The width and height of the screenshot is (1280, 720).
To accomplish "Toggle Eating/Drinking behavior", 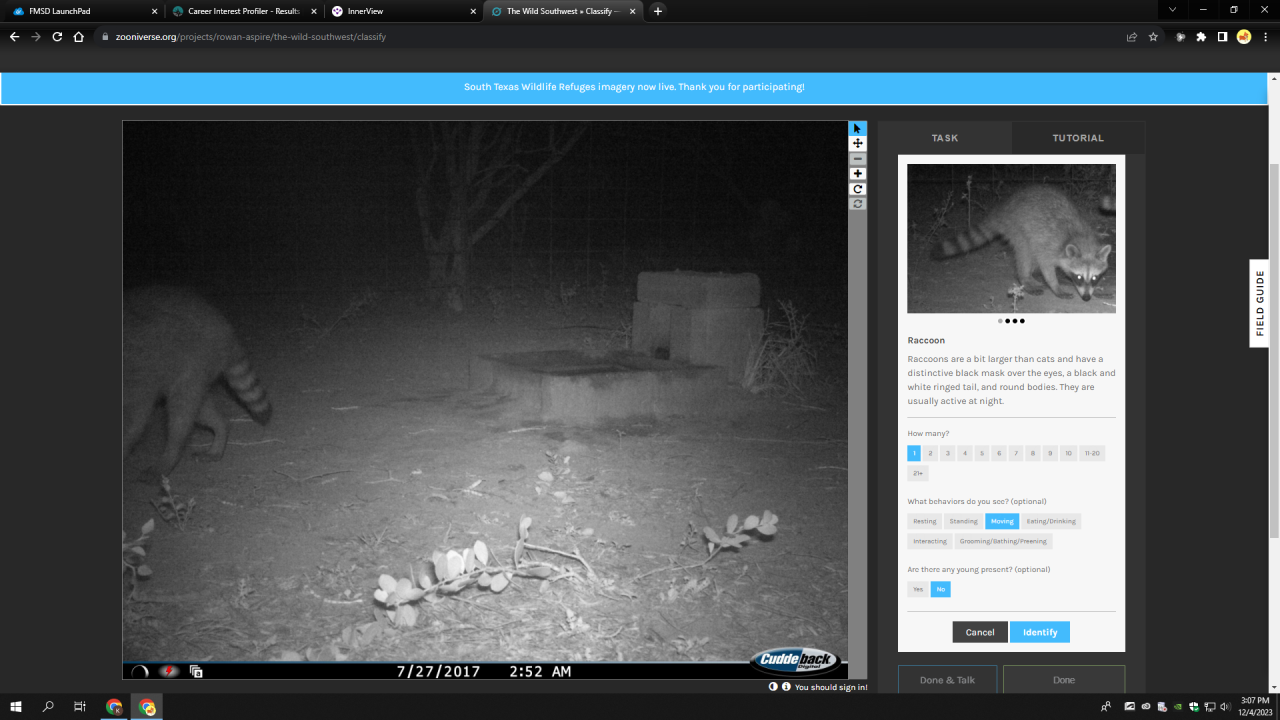I will coord(1051,521).
